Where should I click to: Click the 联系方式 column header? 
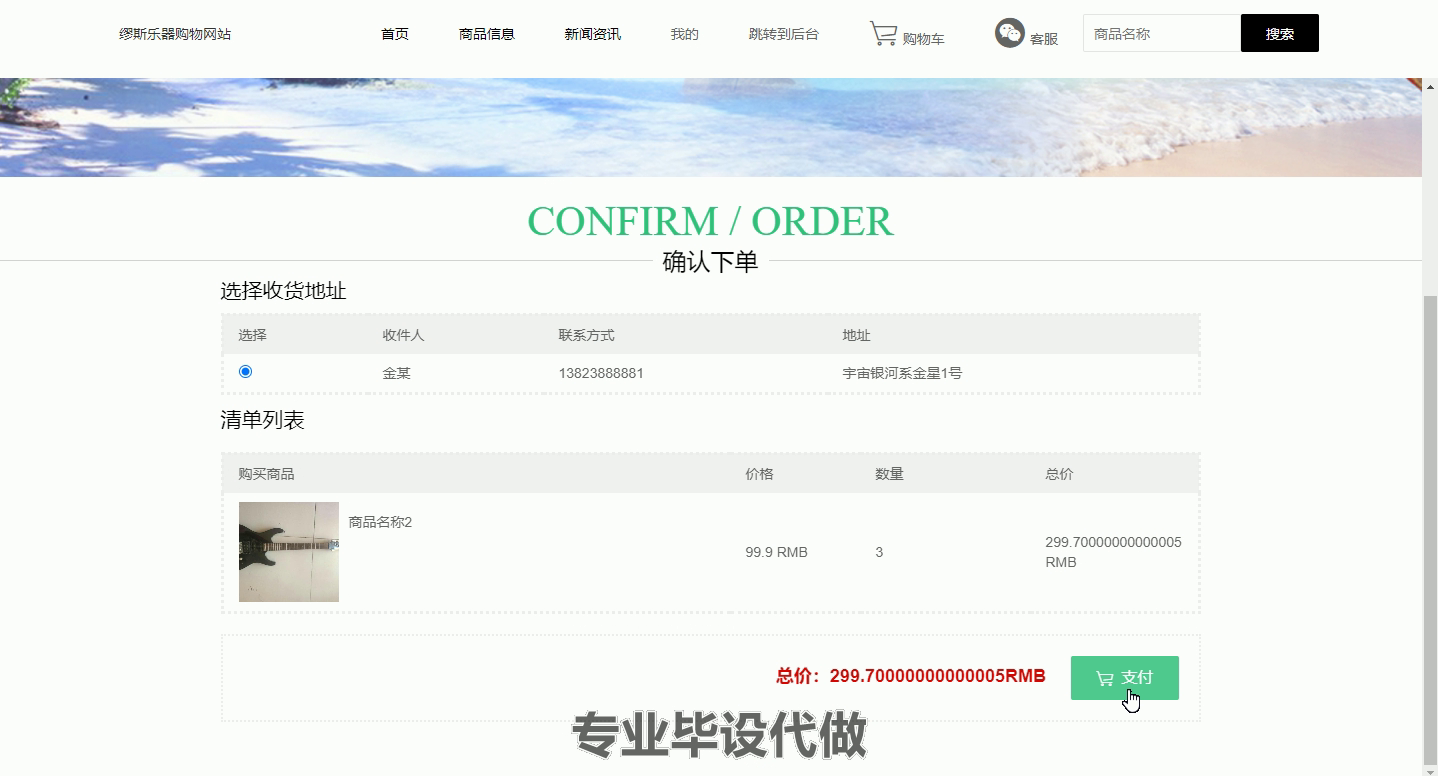point(586,335)
